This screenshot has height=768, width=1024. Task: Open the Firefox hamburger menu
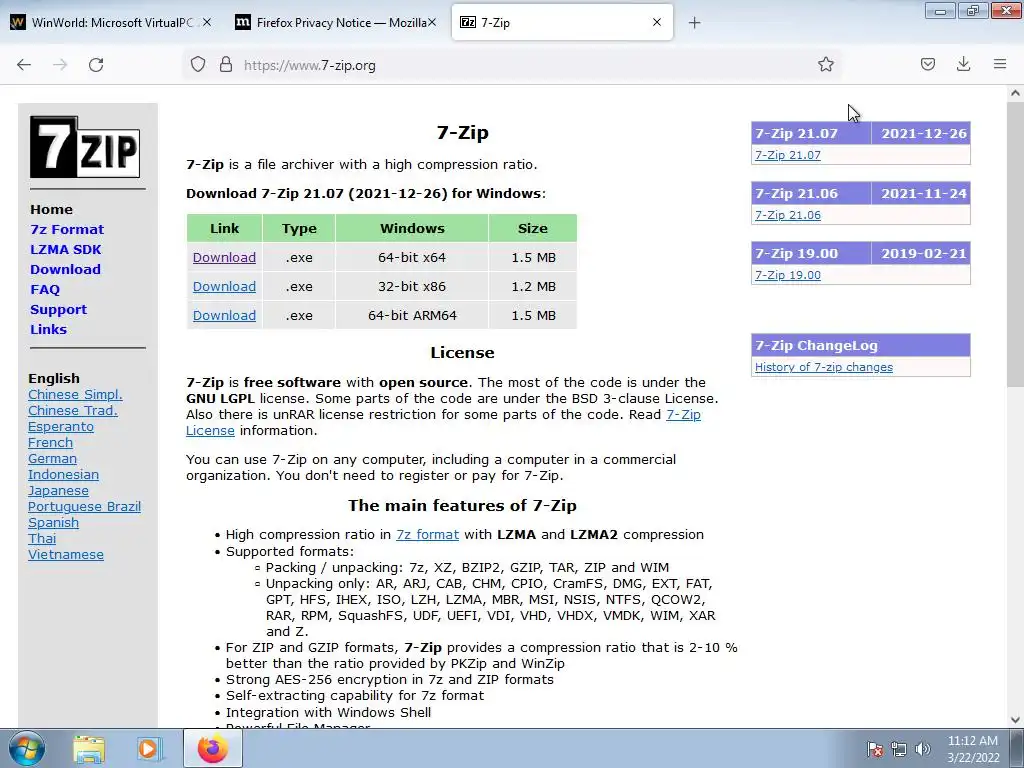click(x=1000, y=64)
